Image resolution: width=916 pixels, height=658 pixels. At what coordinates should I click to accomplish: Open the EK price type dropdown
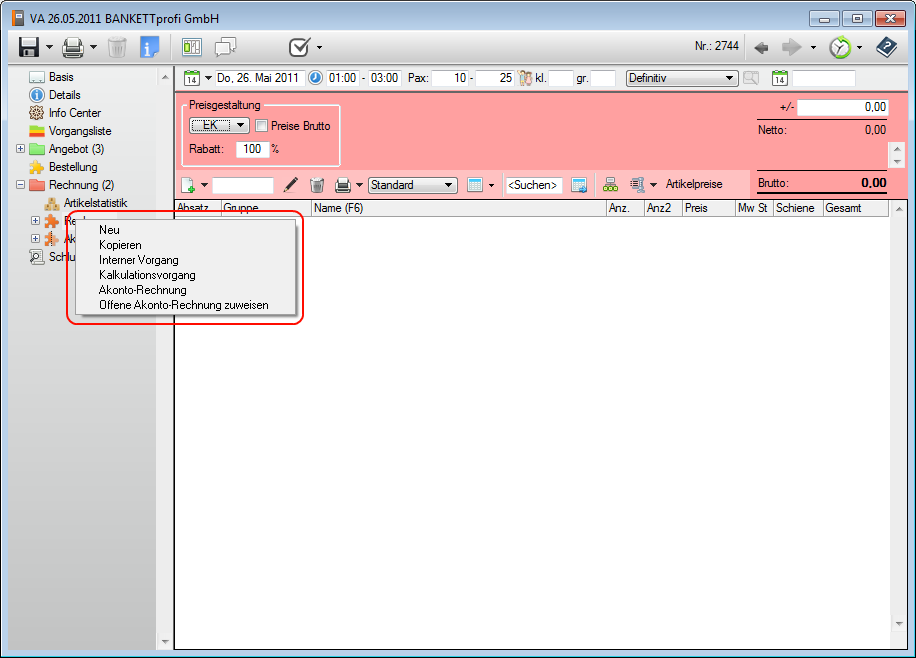(x=219, y=126)
